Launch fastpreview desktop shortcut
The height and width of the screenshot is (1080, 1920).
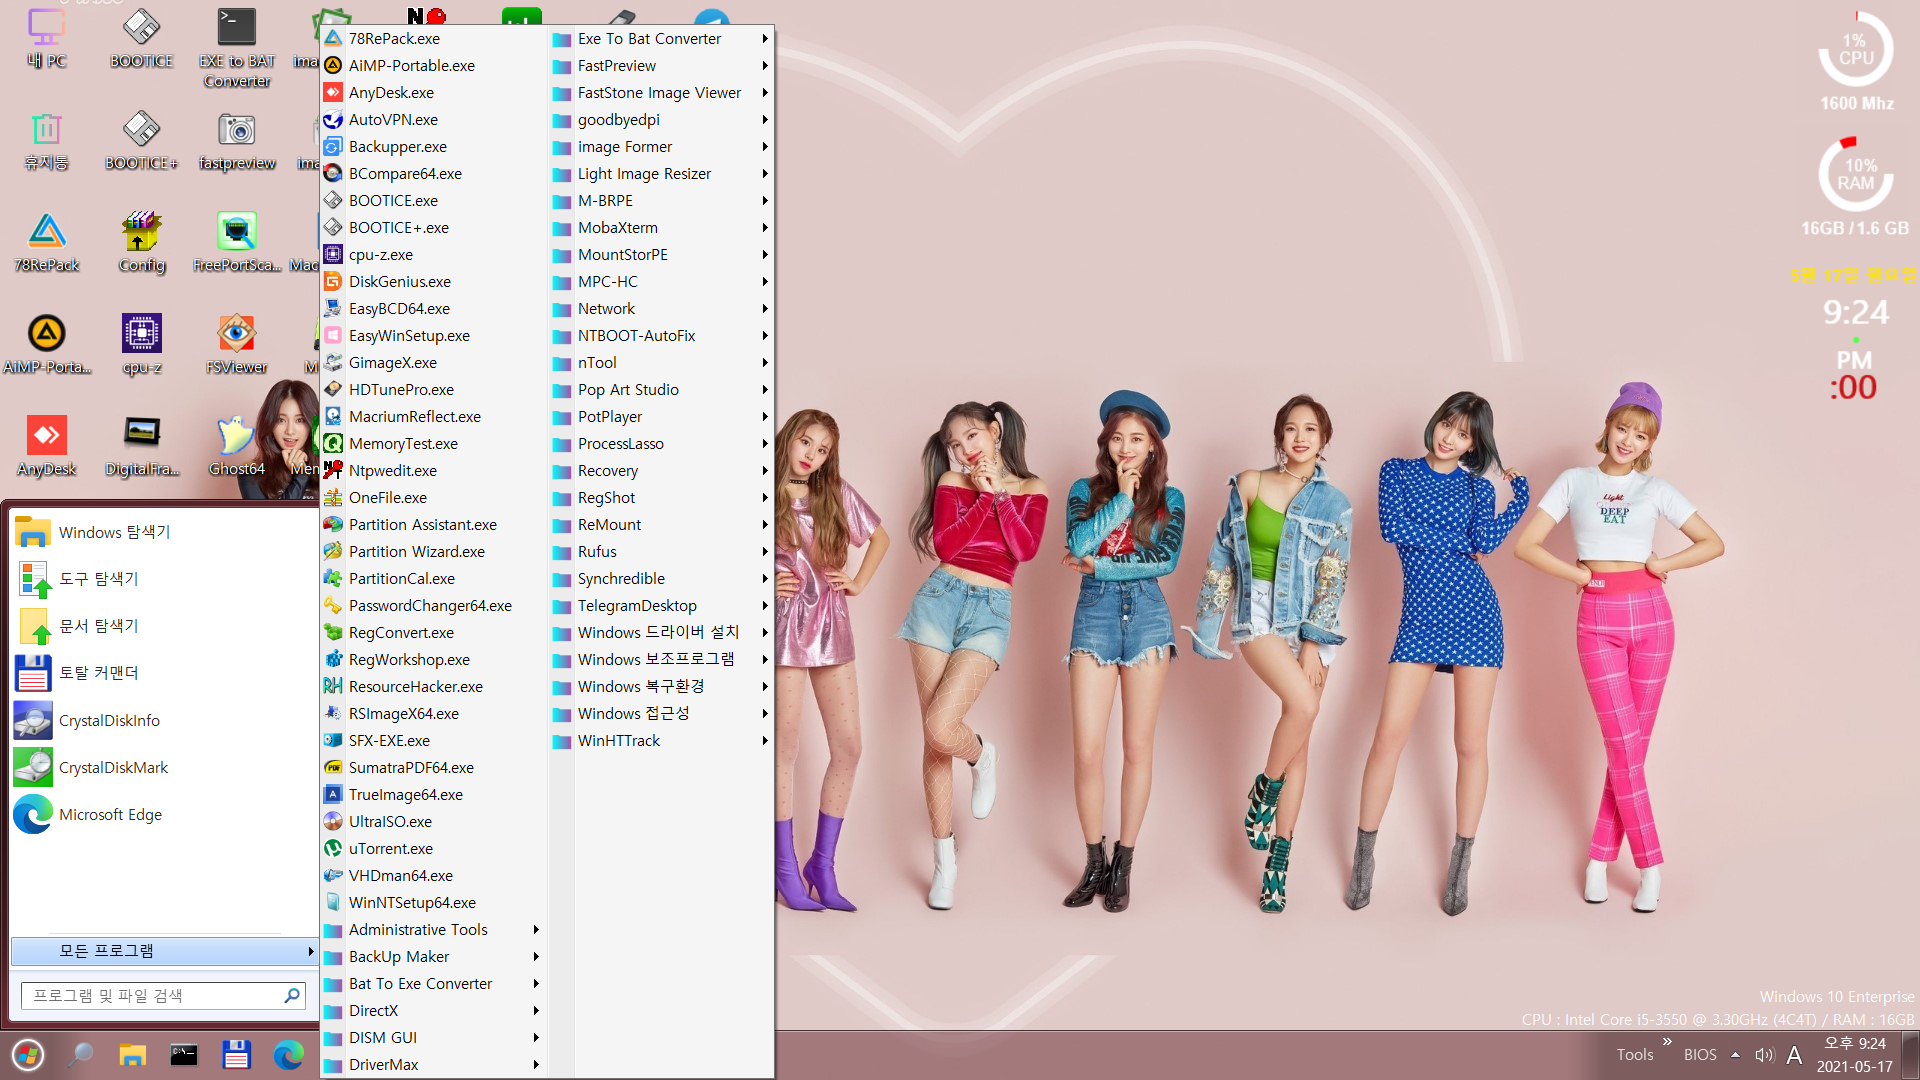(237, 142)
